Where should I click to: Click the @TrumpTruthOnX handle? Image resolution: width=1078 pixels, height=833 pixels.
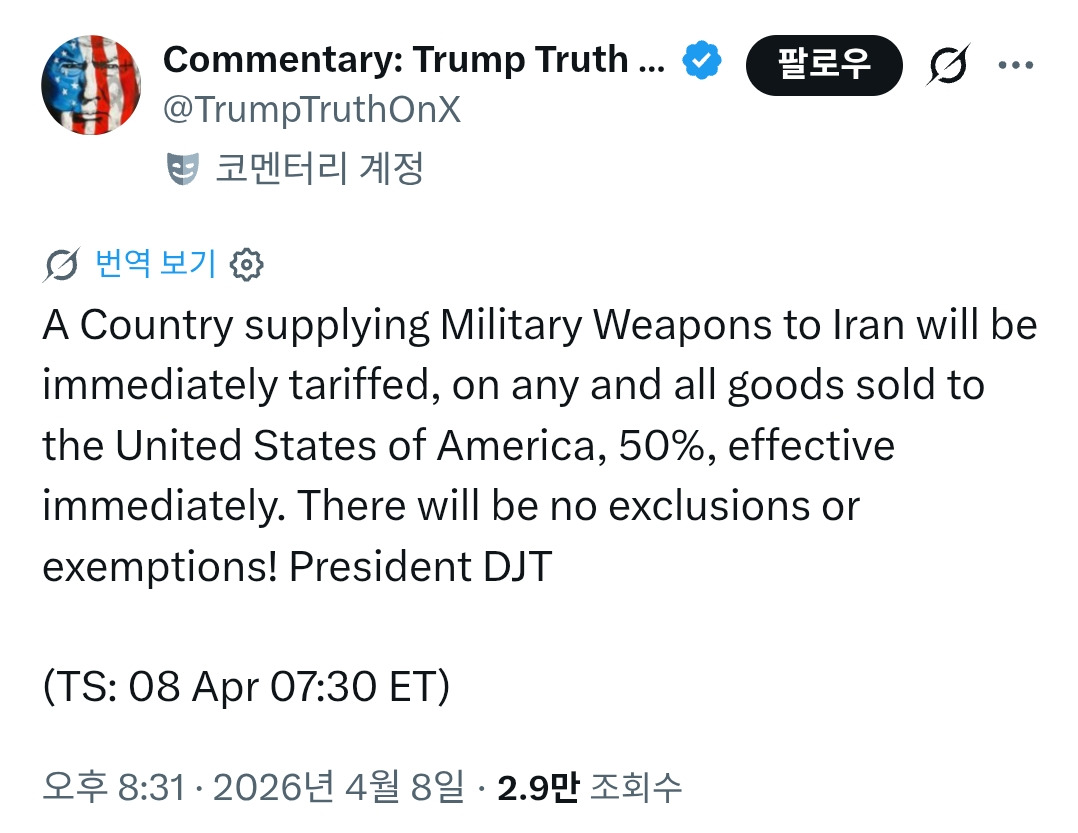[x=311, y=109]
